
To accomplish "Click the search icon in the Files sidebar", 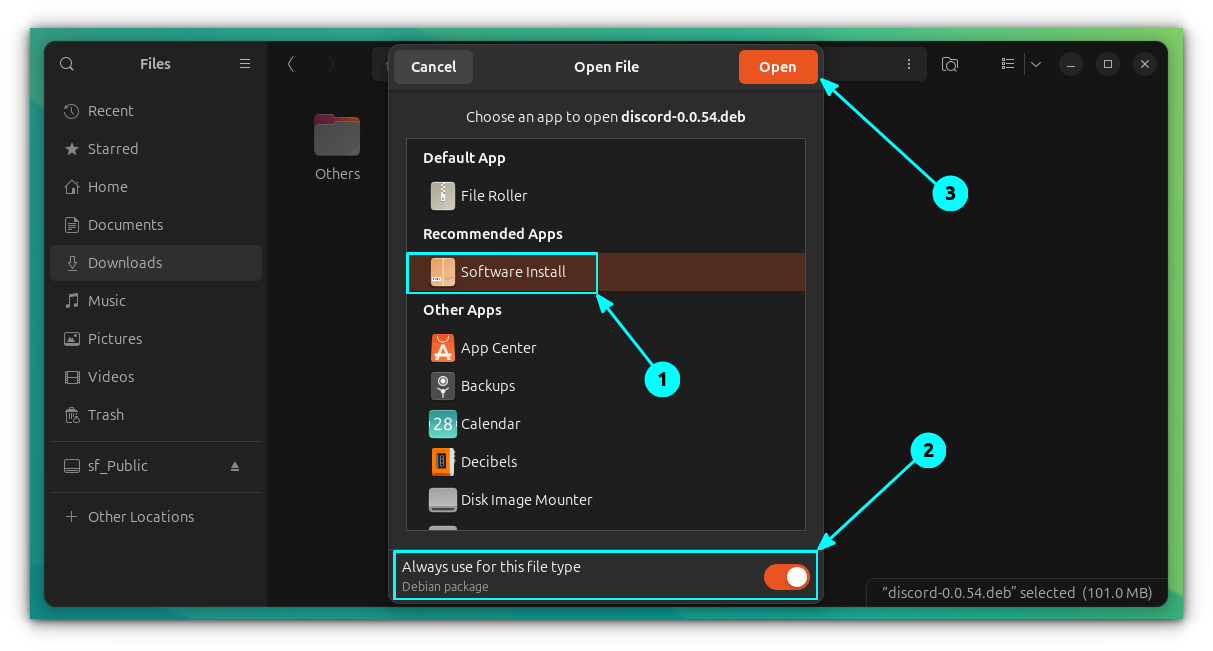I will pyautogui.click(x=66, y=63).
